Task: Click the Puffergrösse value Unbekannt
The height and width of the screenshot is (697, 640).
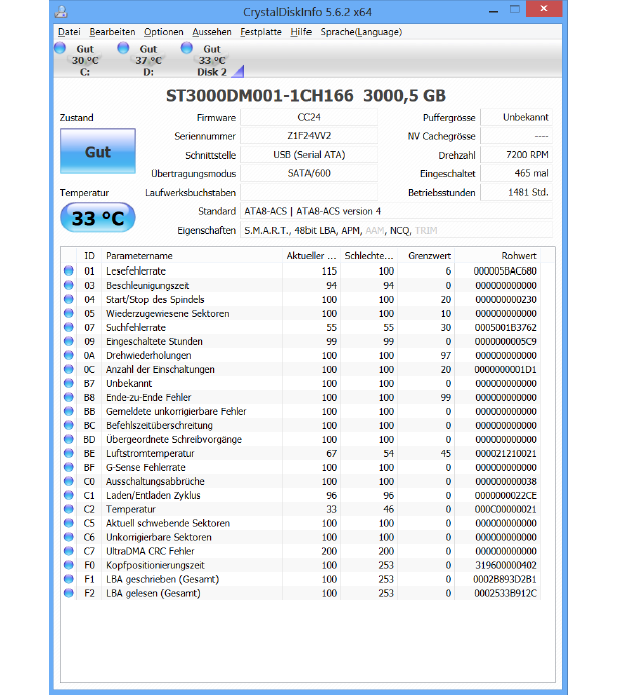Action: tap(516, 117)
